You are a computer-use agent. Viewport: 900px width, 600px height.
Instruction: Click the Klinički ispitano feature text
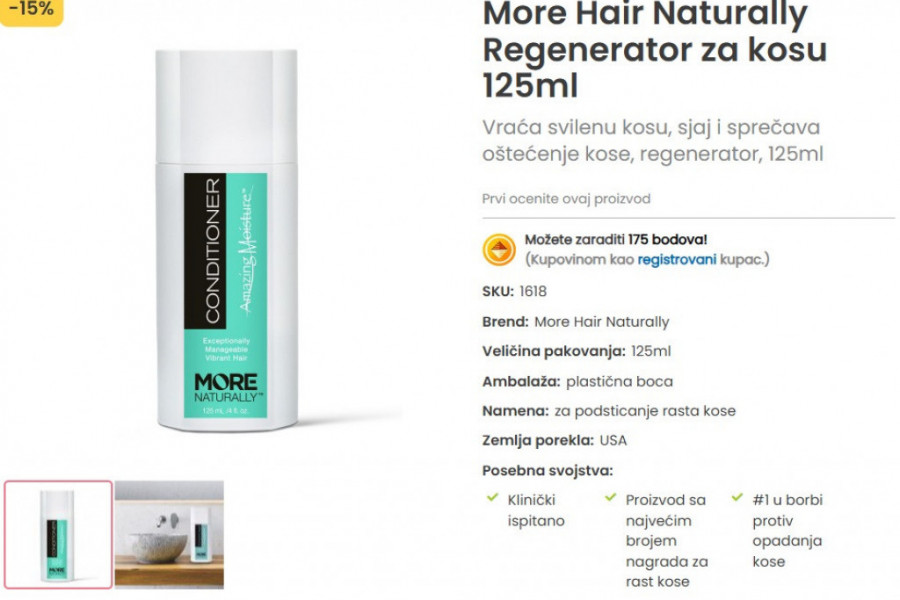click(536, 510)
